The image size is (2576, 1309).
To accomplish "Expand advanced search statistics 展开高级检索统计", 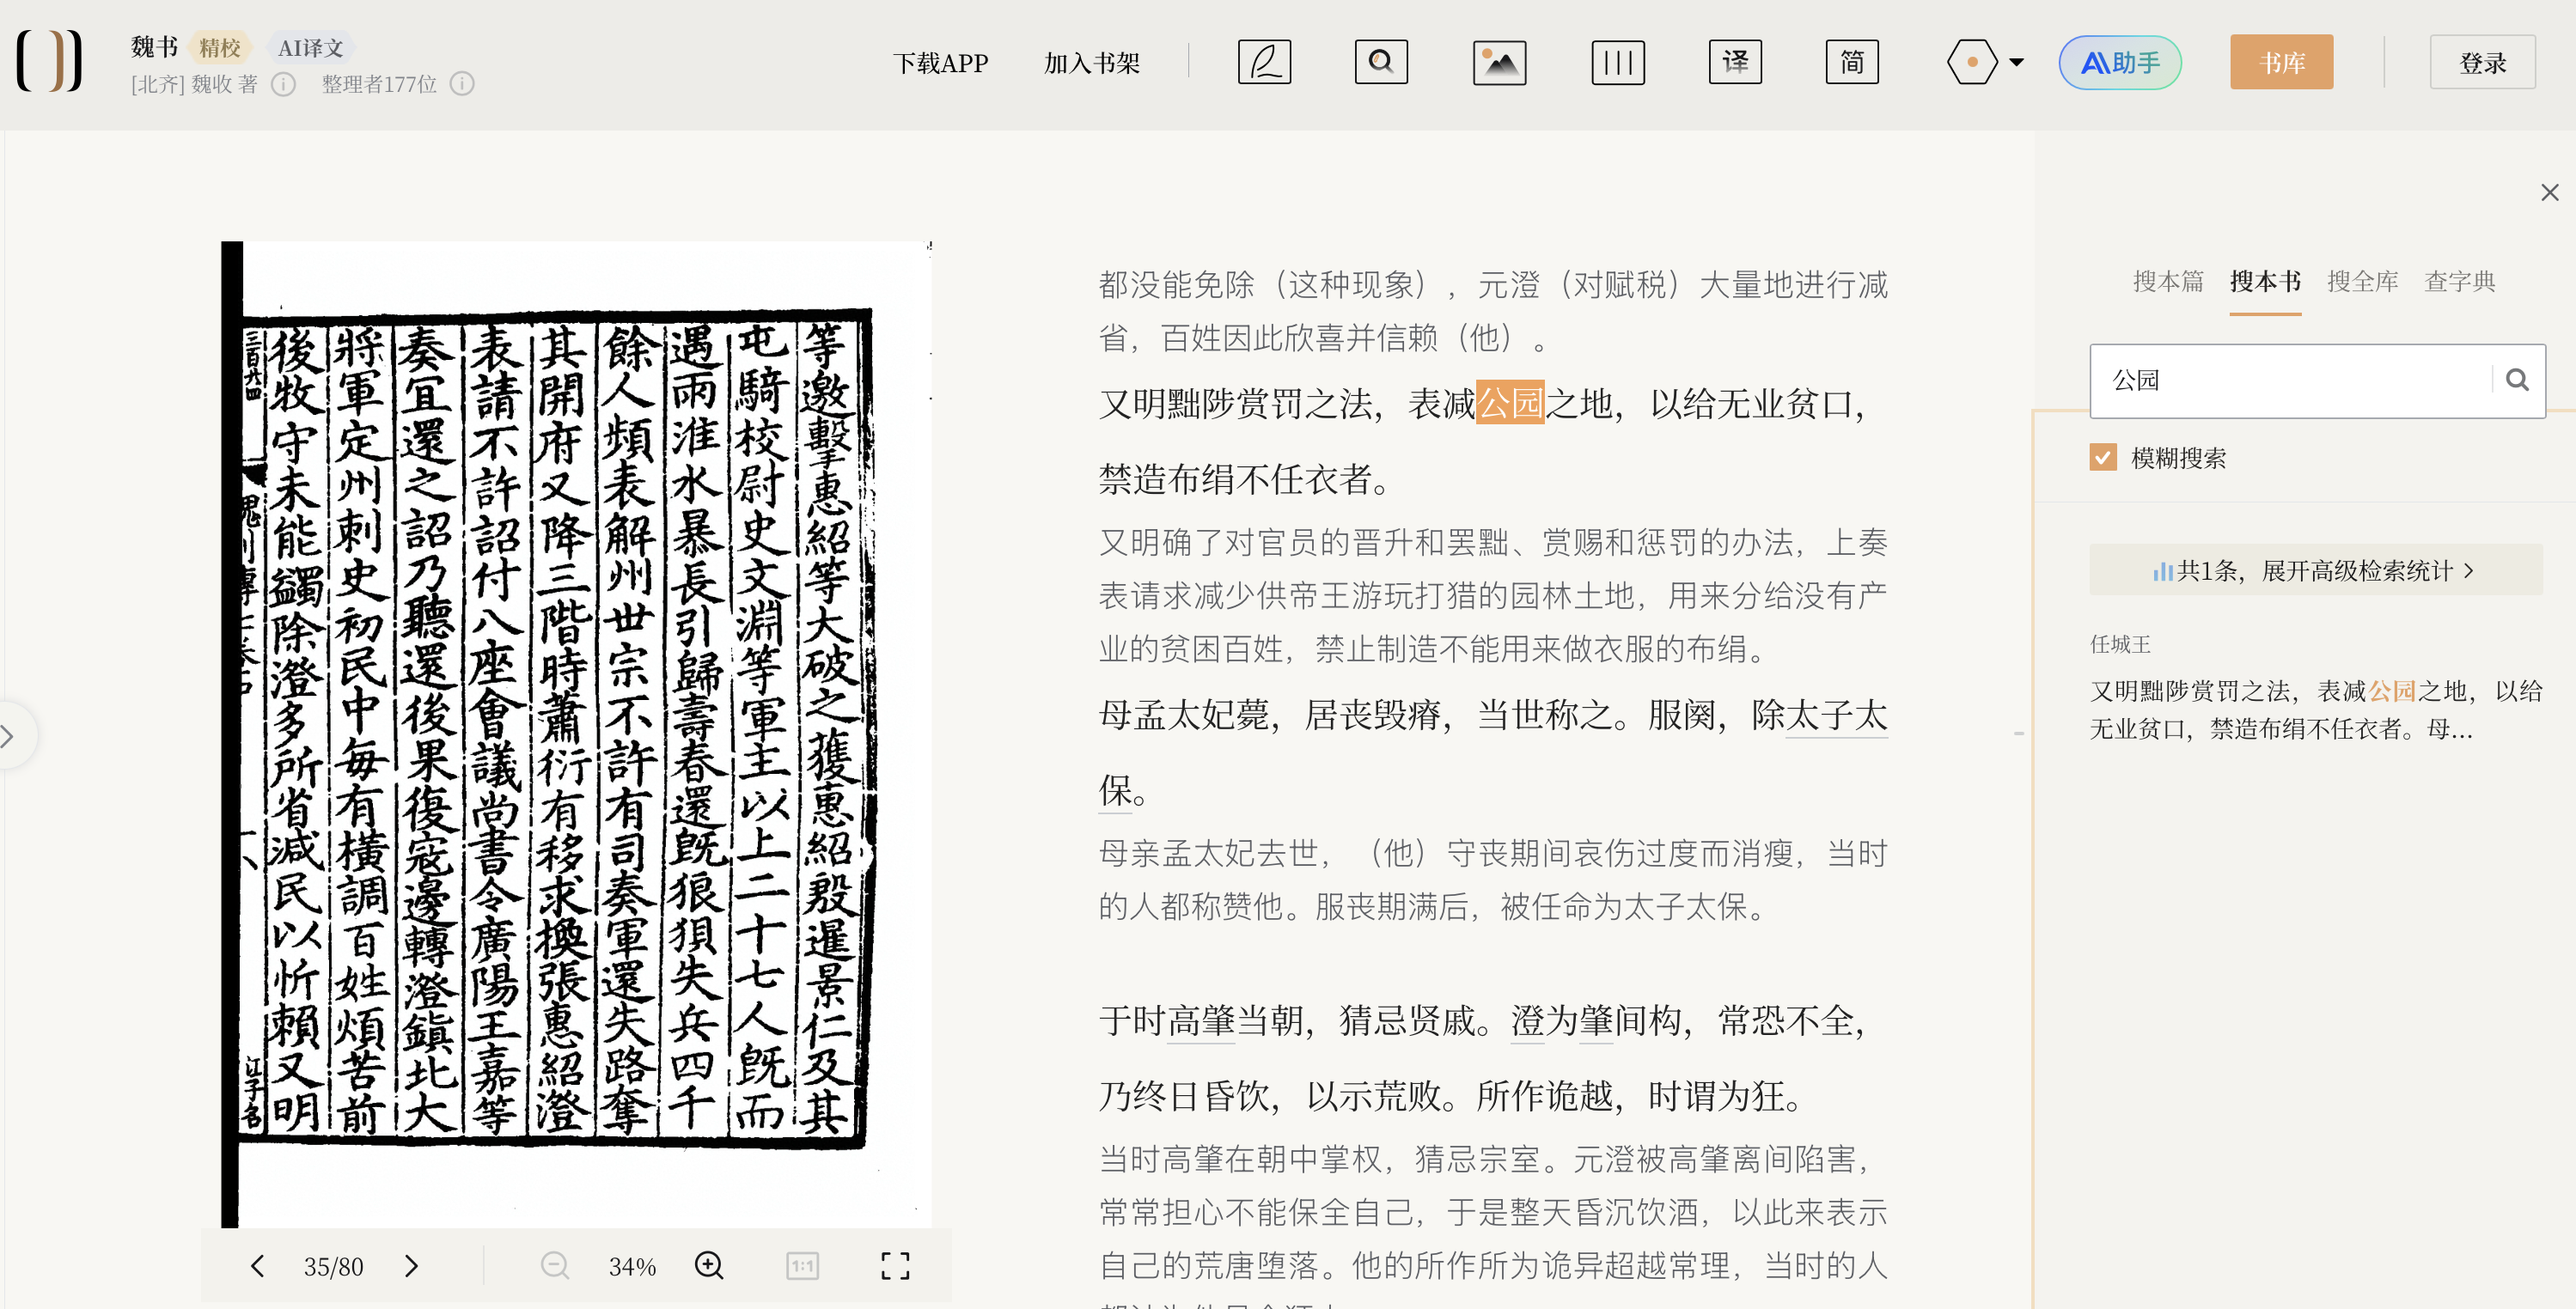I will pyautogui.click(x=2315, y=570).
